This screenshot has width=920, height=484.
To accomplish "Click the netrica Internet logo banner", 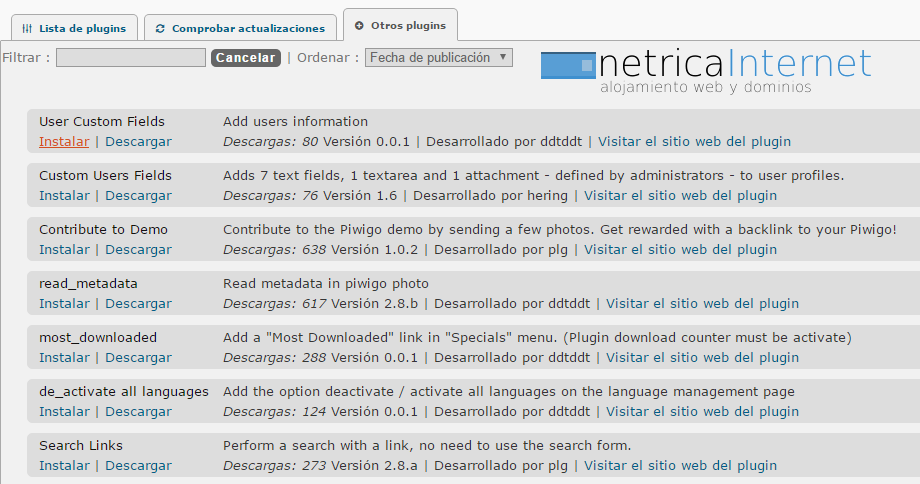I will pos(706,69).
